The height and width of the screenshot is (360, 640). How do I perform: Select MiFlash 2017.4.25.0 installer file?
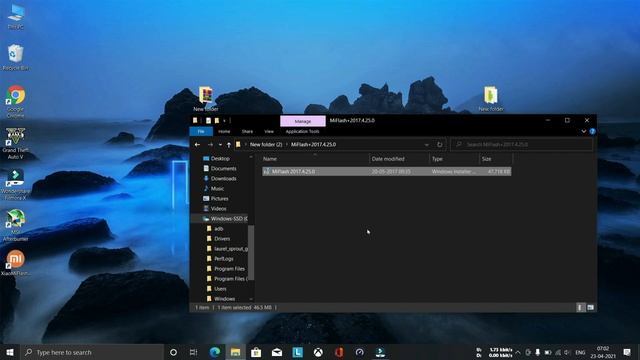point(387,171)
